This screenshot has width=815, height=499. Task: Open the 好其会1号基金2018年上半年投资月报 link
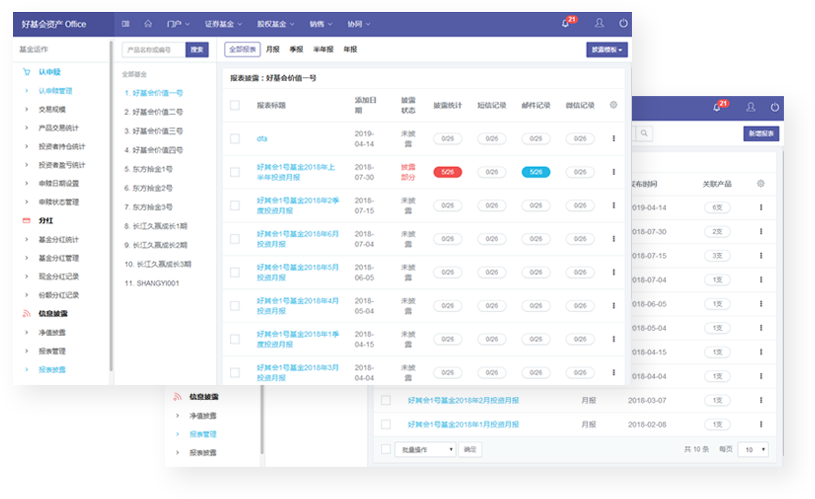[x=295, y=172]
